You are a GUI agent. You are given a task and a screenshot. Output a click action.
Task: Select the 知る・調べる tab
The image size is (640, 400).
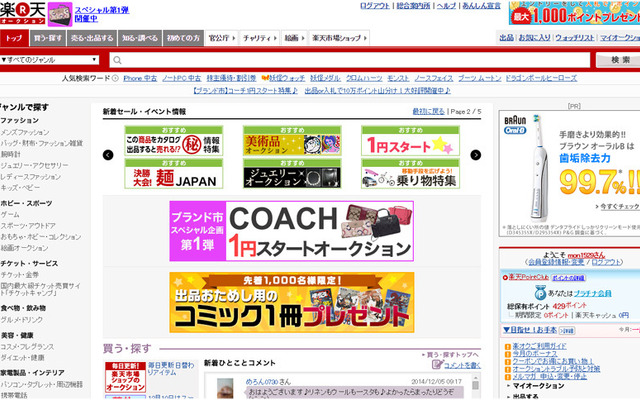click(x=140, y=38)
